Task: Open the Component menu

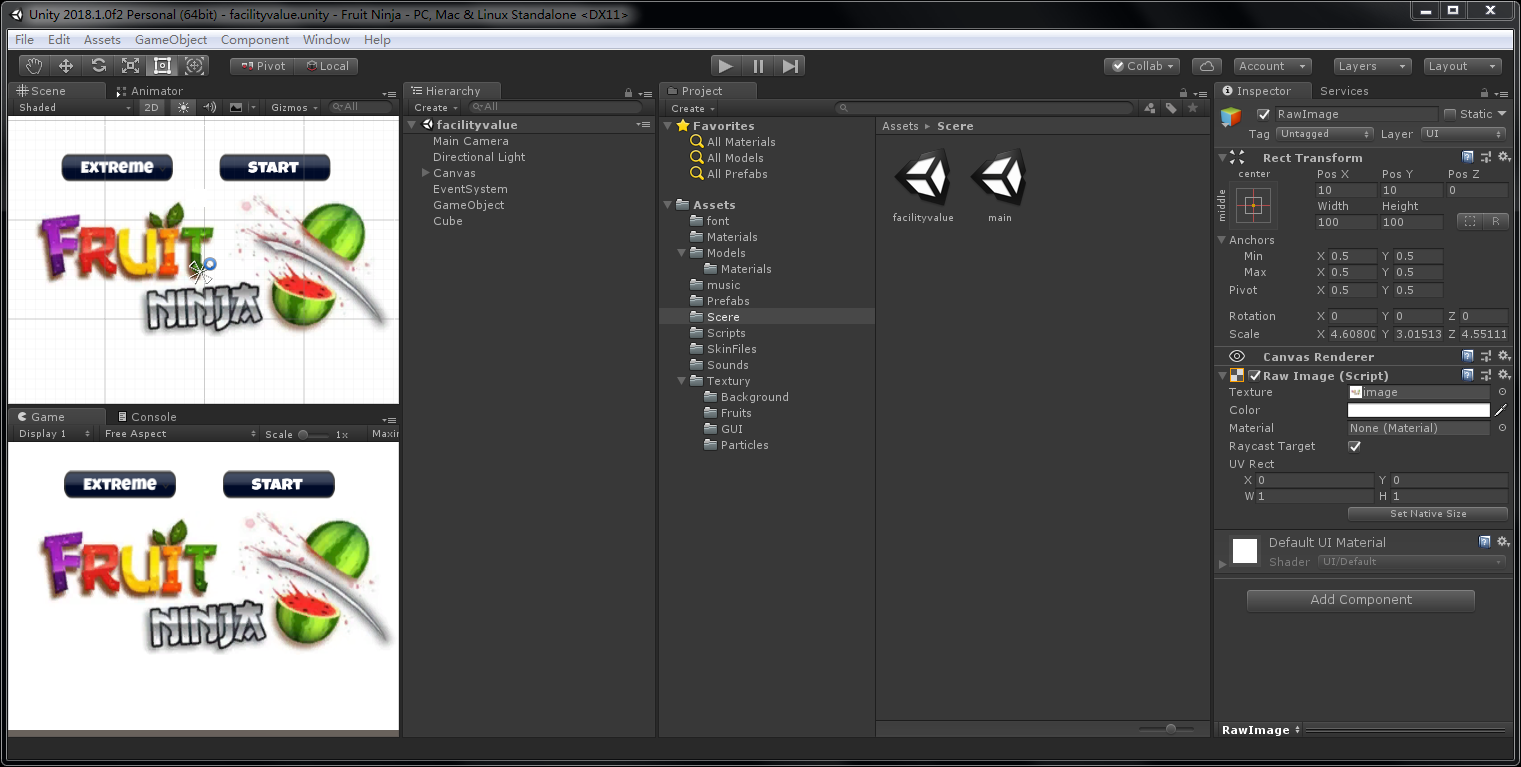Action: click(x=255, y=40)
